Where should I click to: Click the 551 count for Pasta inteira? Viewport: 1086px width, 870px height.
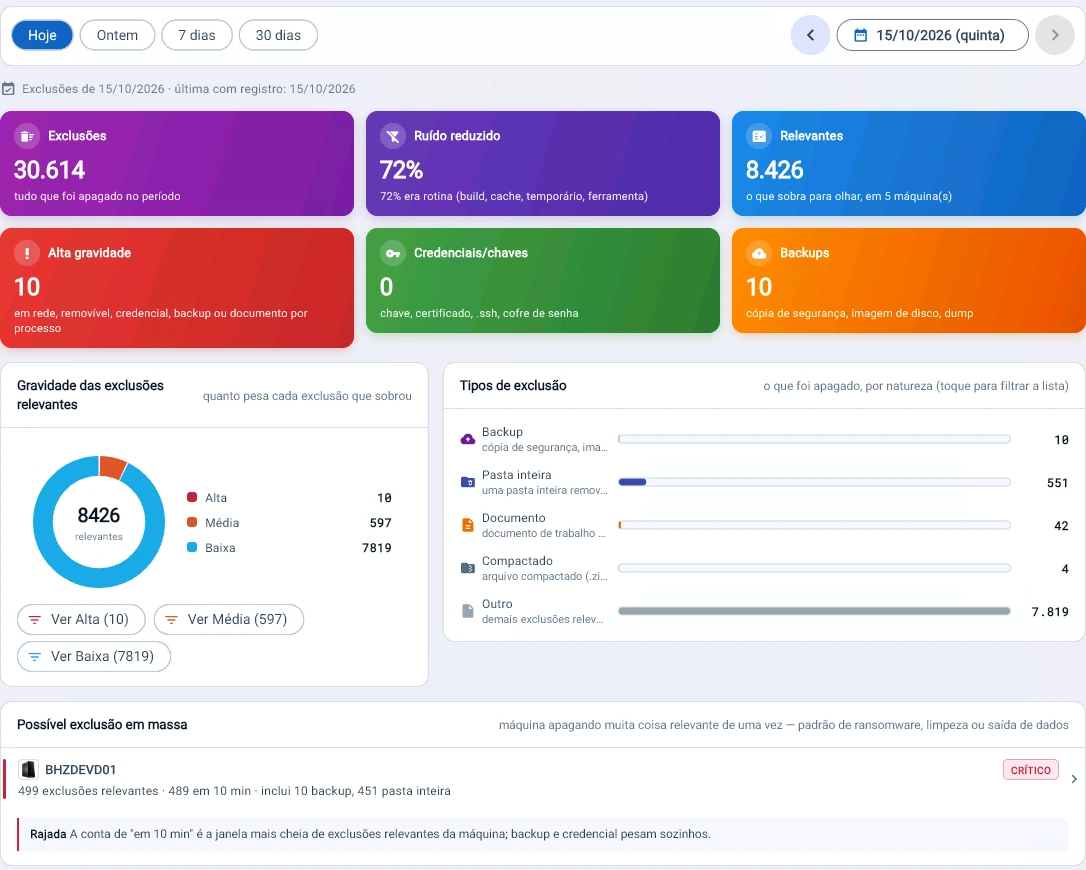tap(1058, 483)
